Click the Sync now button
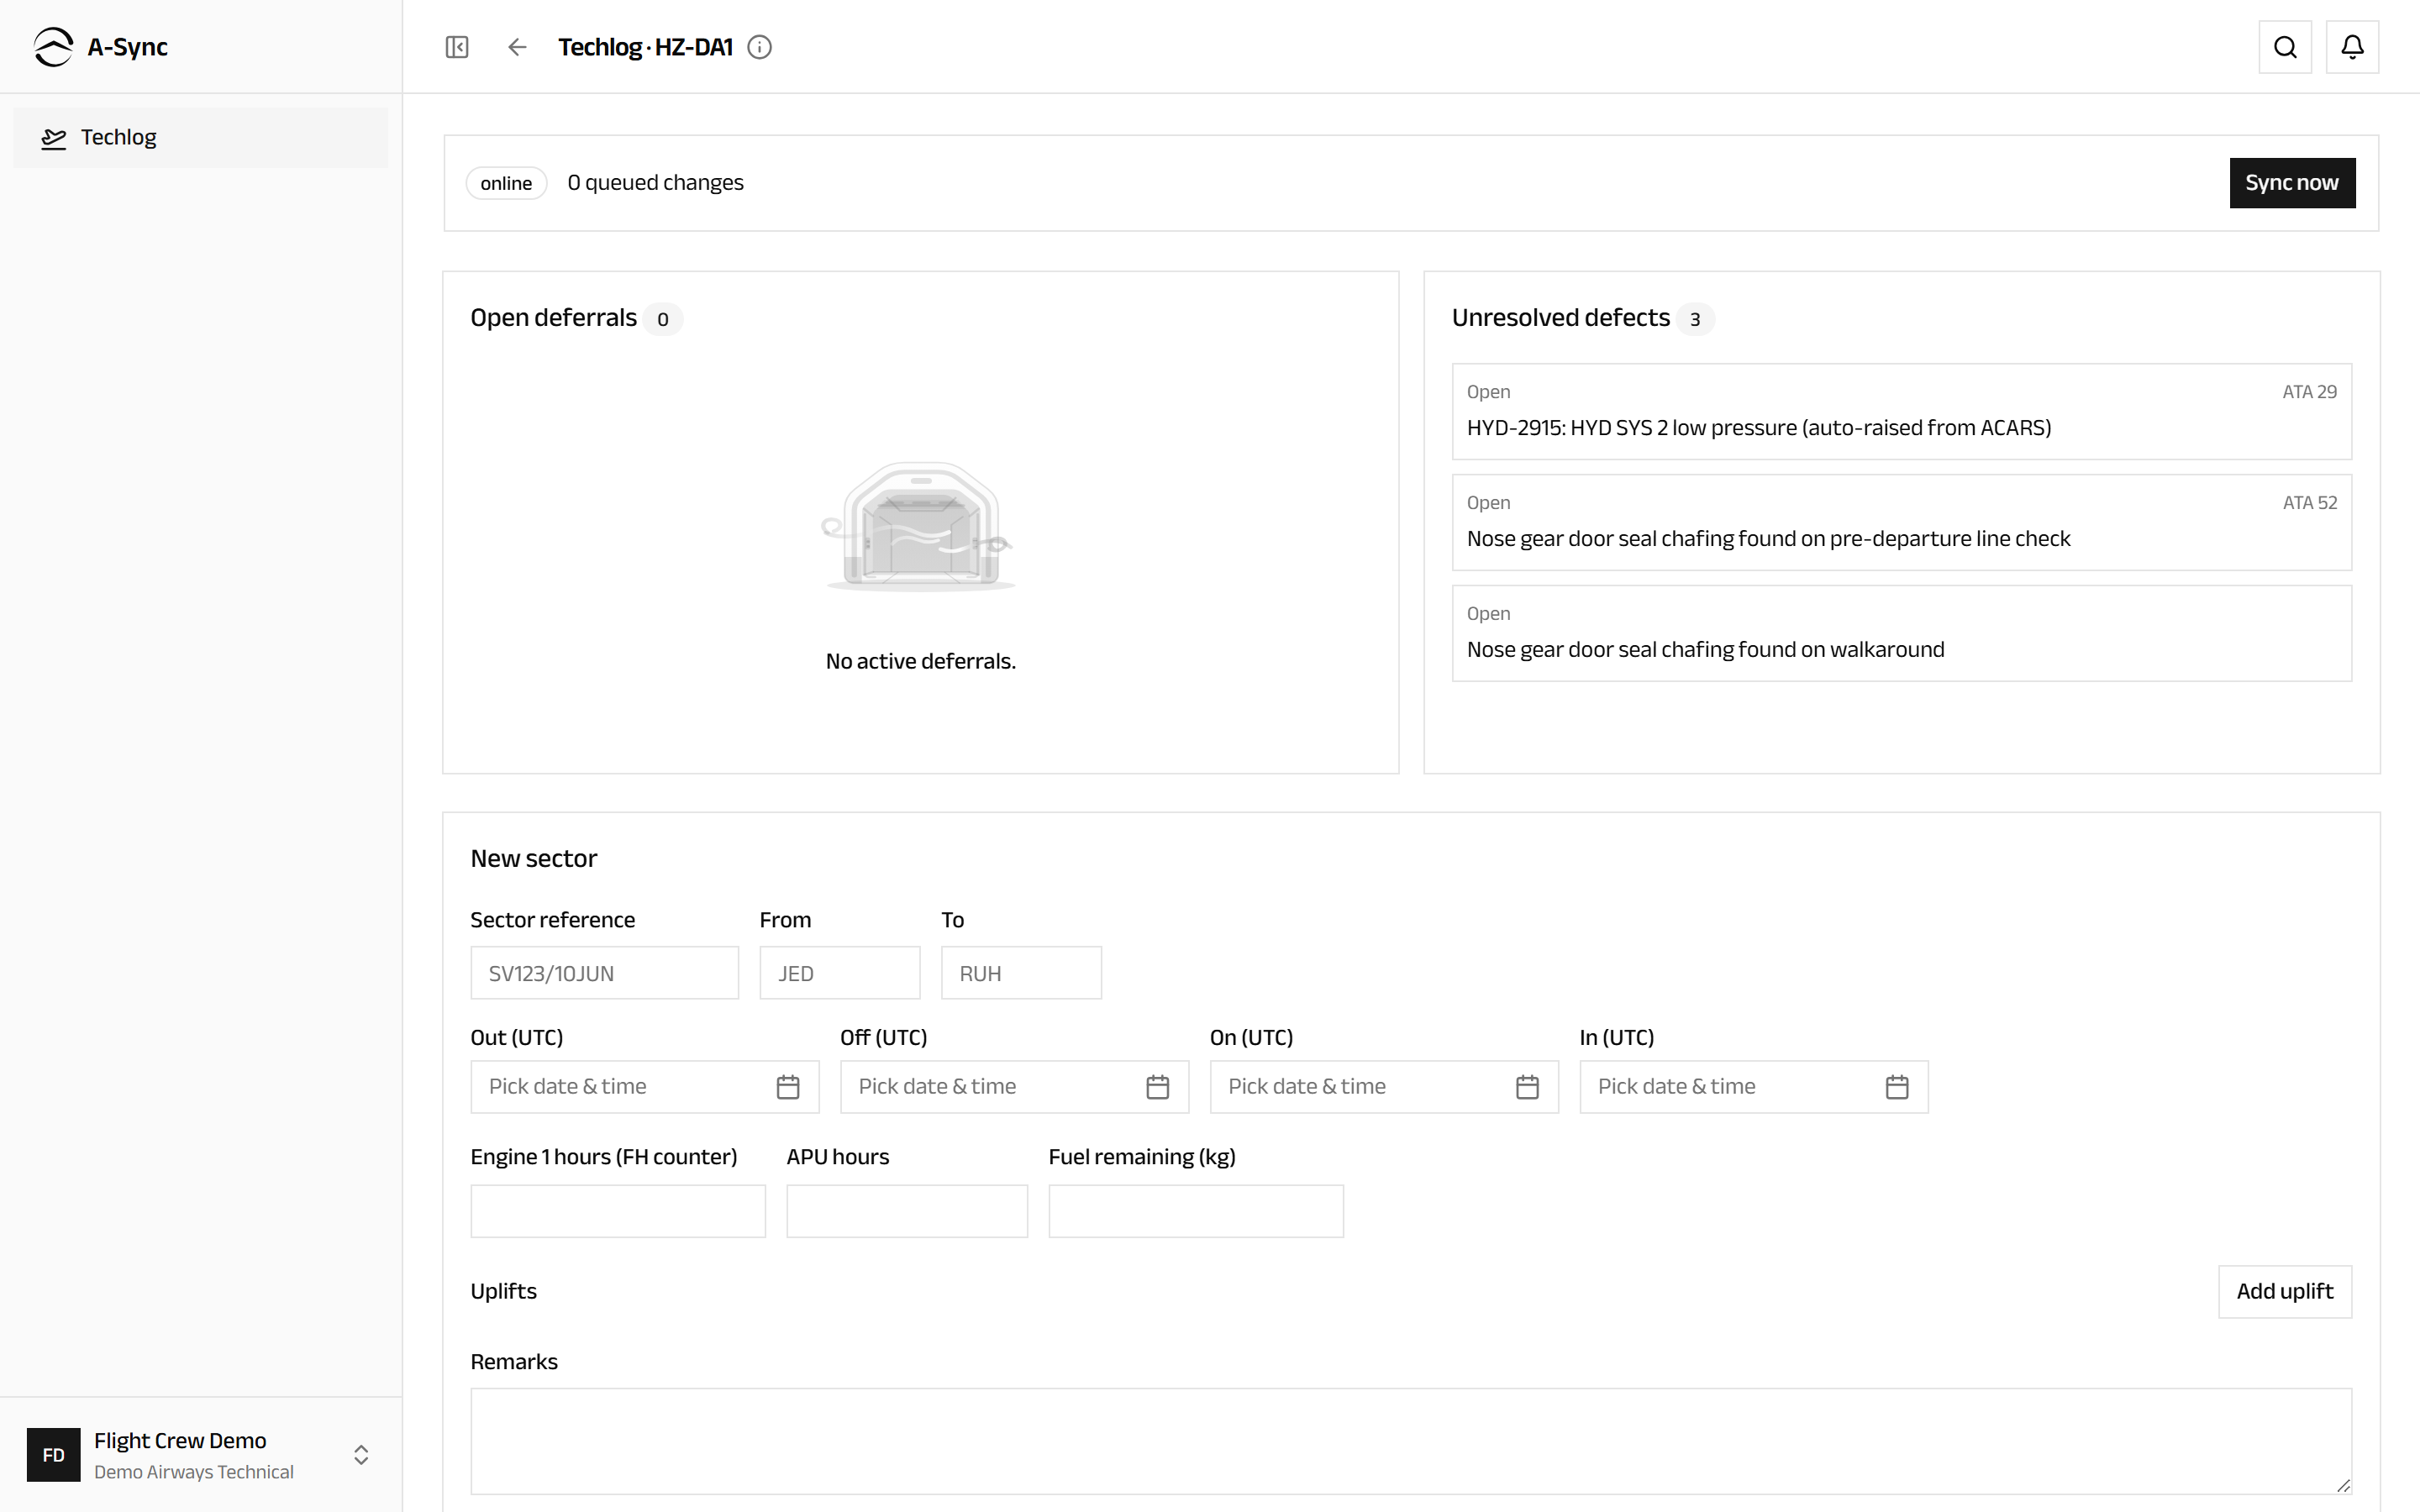The width and height of the screenshot is (2420, 1512). 2292,183
